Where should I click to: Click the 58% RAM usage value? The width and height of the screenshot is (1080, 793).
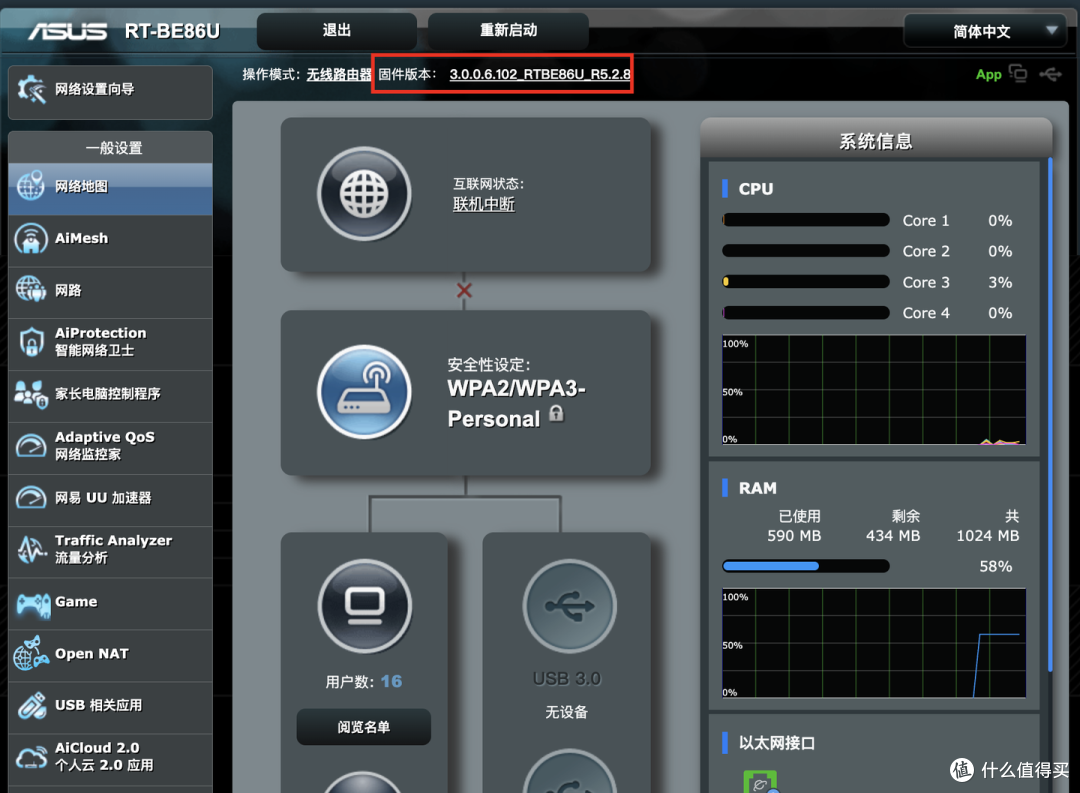click(x=996, y=566)
